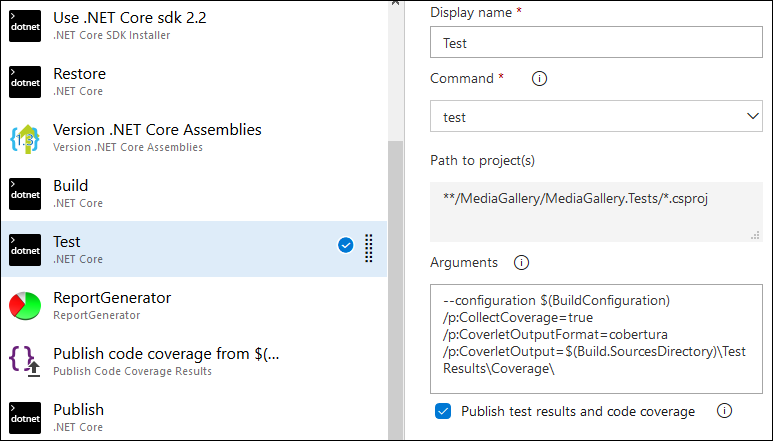
Task: Click the Publish code coverage braces icon
Action: click(25, 362)
